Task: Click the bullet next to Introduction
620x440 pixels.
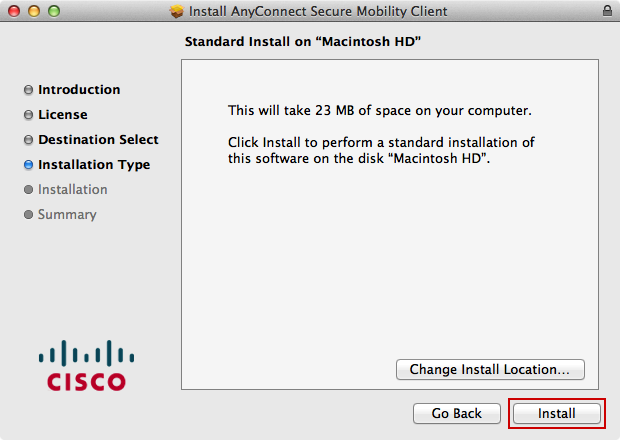Action: coord(29,90)
